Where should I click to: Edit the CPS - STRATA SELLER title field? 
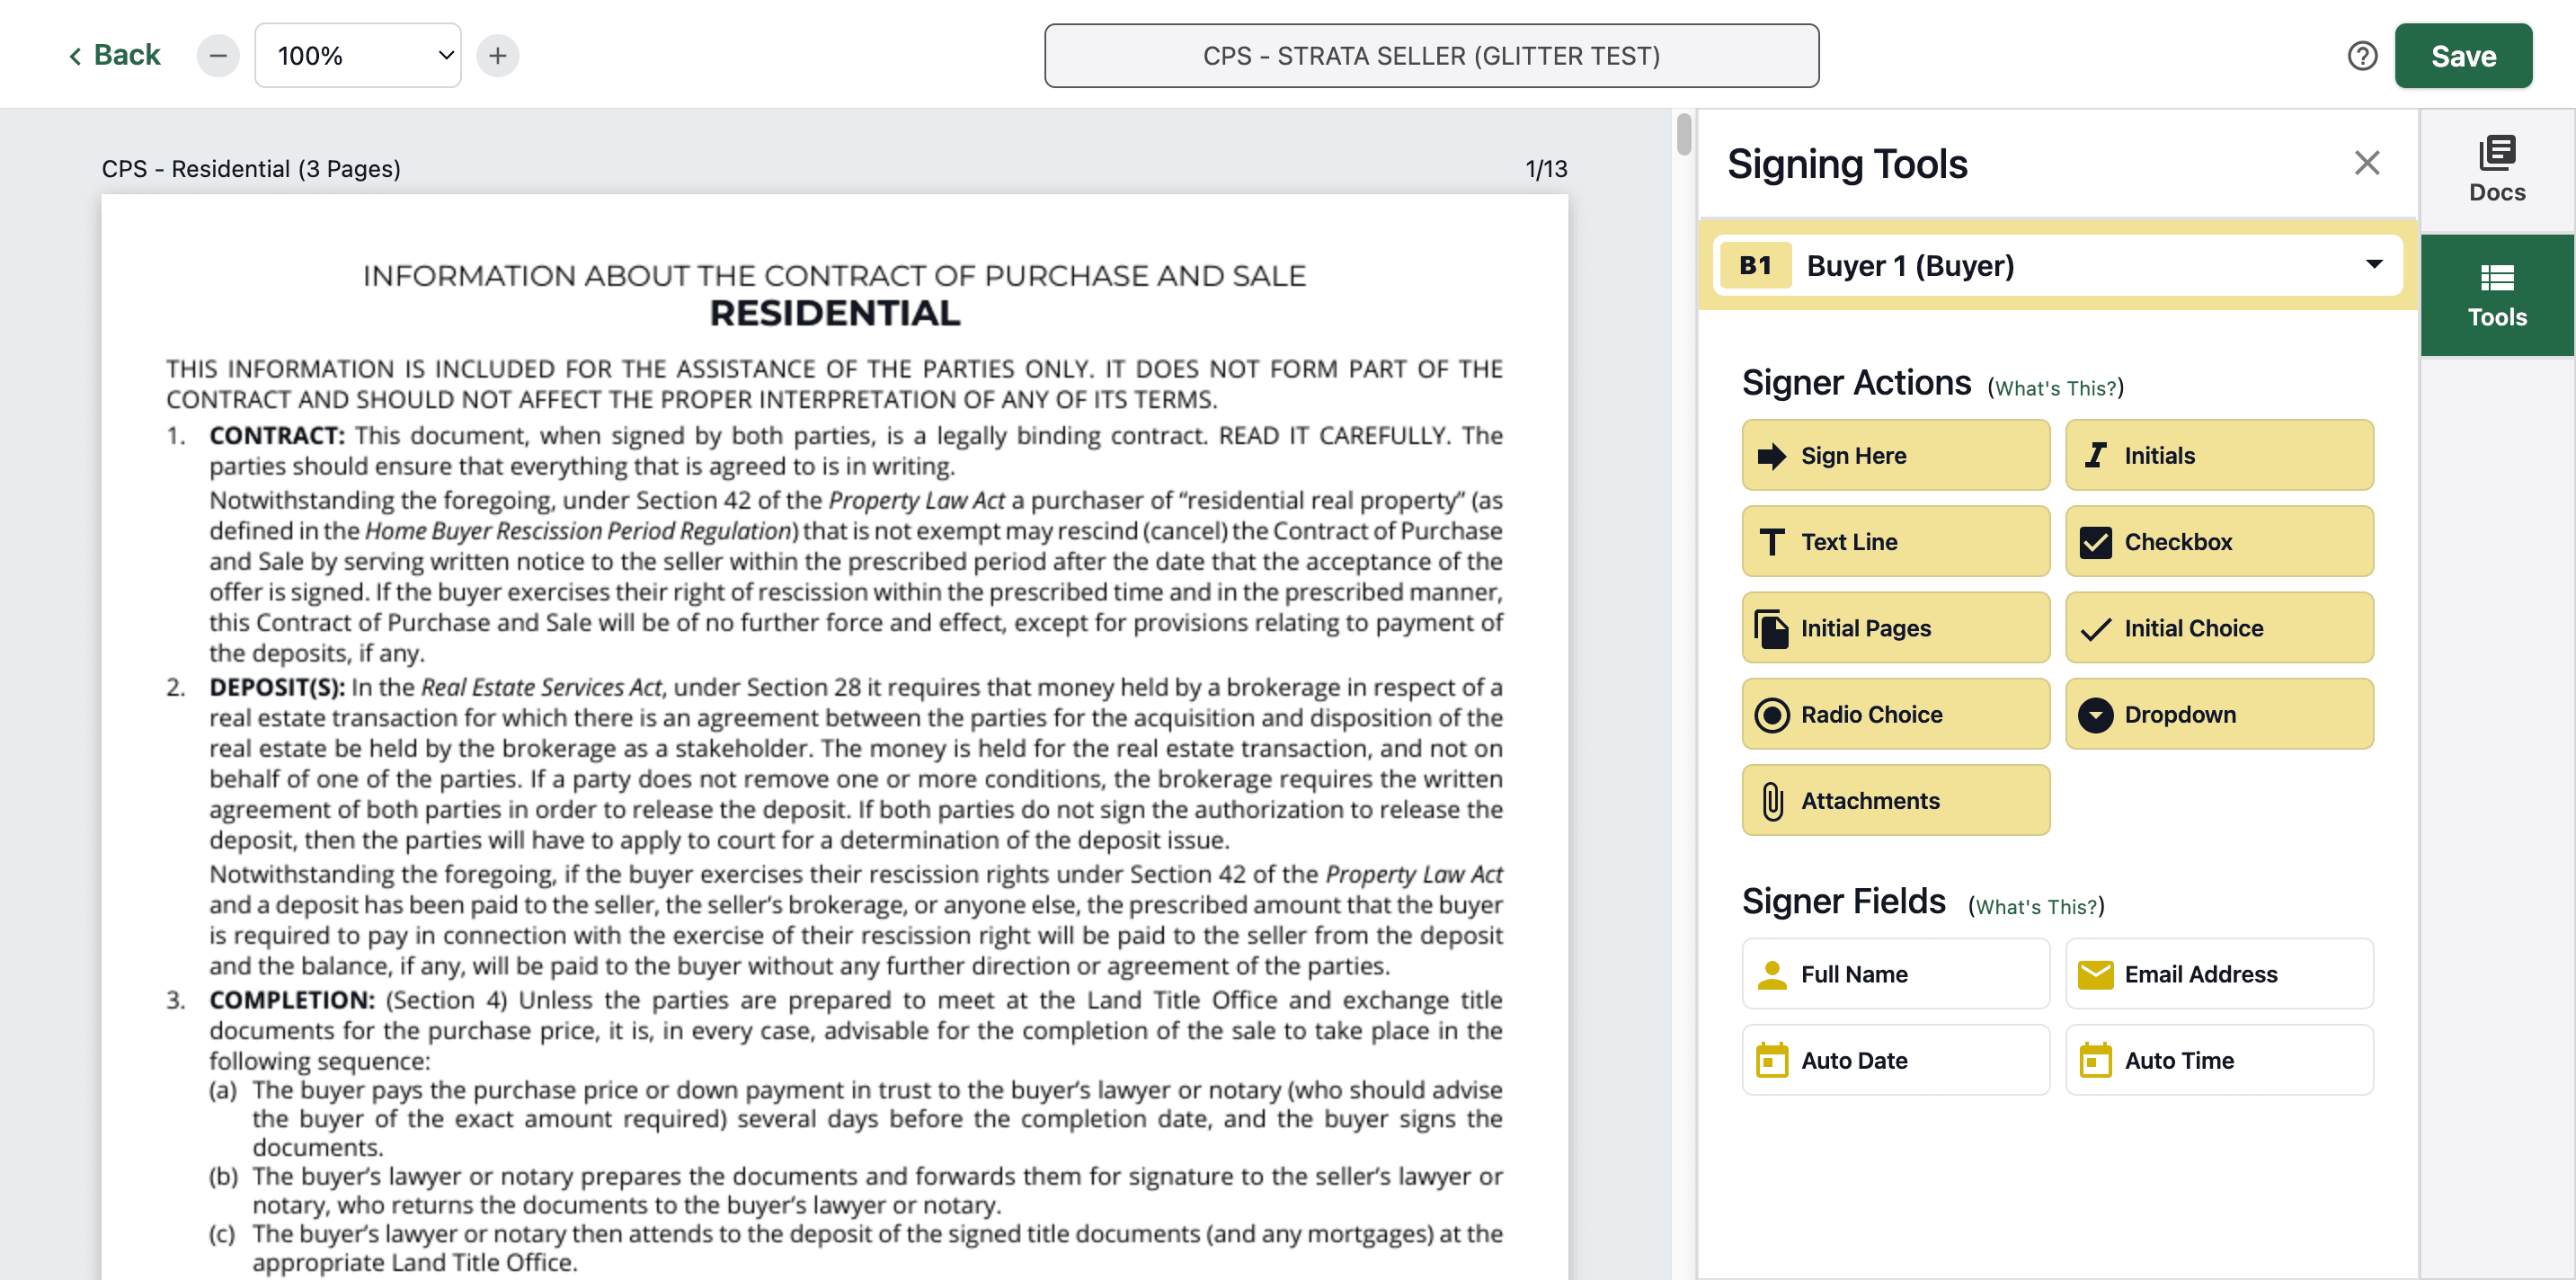click(1431, 56)
